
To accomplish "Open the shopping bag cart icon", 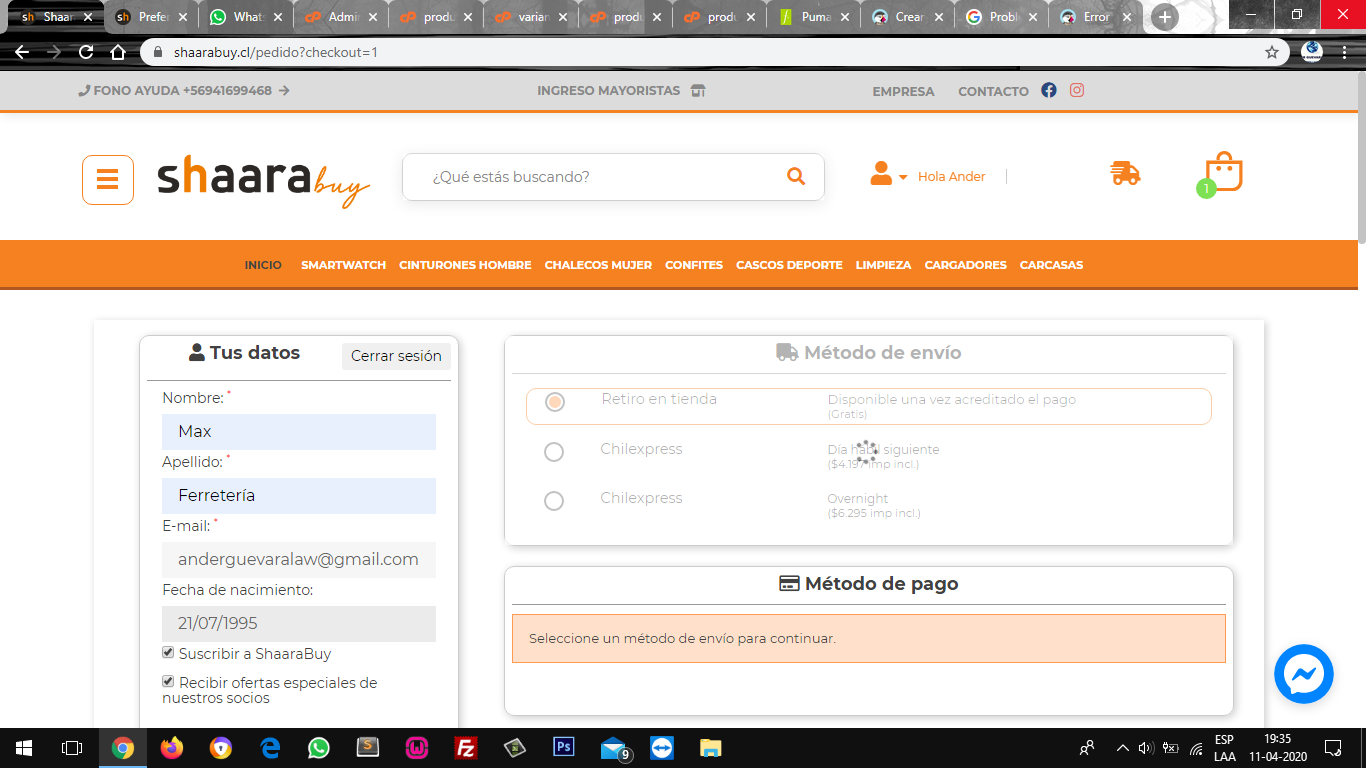I will (x=1224, y=172).
